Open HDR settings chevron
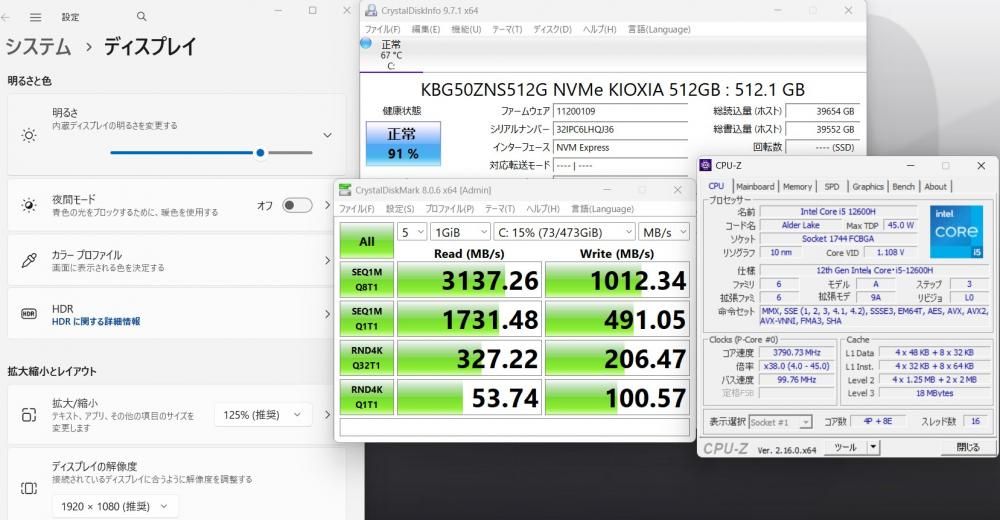This screenshot has height=520, width=1000. pos(327,314)
